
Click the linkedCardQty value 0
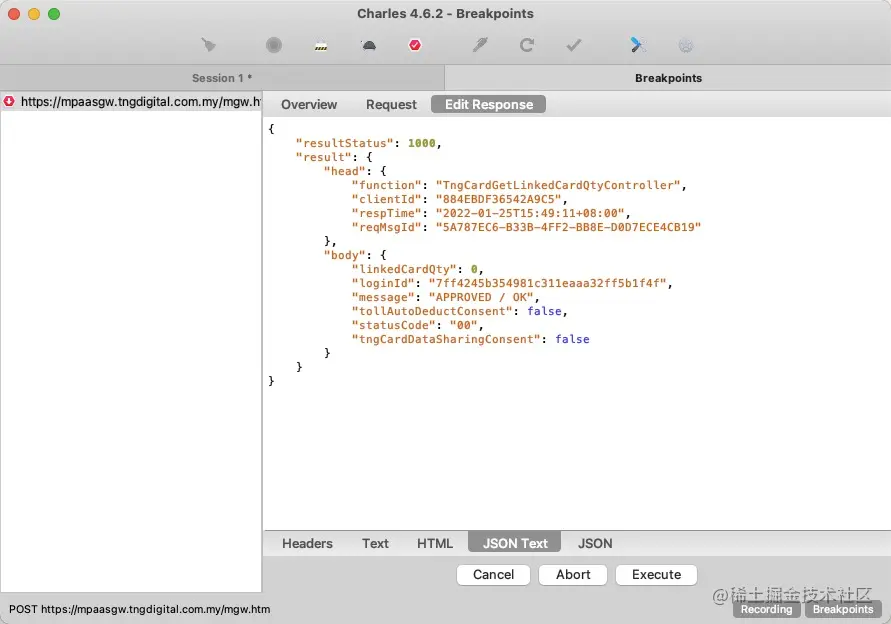(x=474, y=269)
